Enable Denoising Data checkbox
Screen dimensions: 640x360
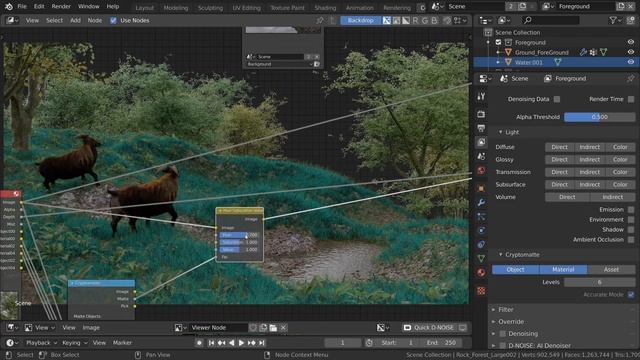coord(557,99)
